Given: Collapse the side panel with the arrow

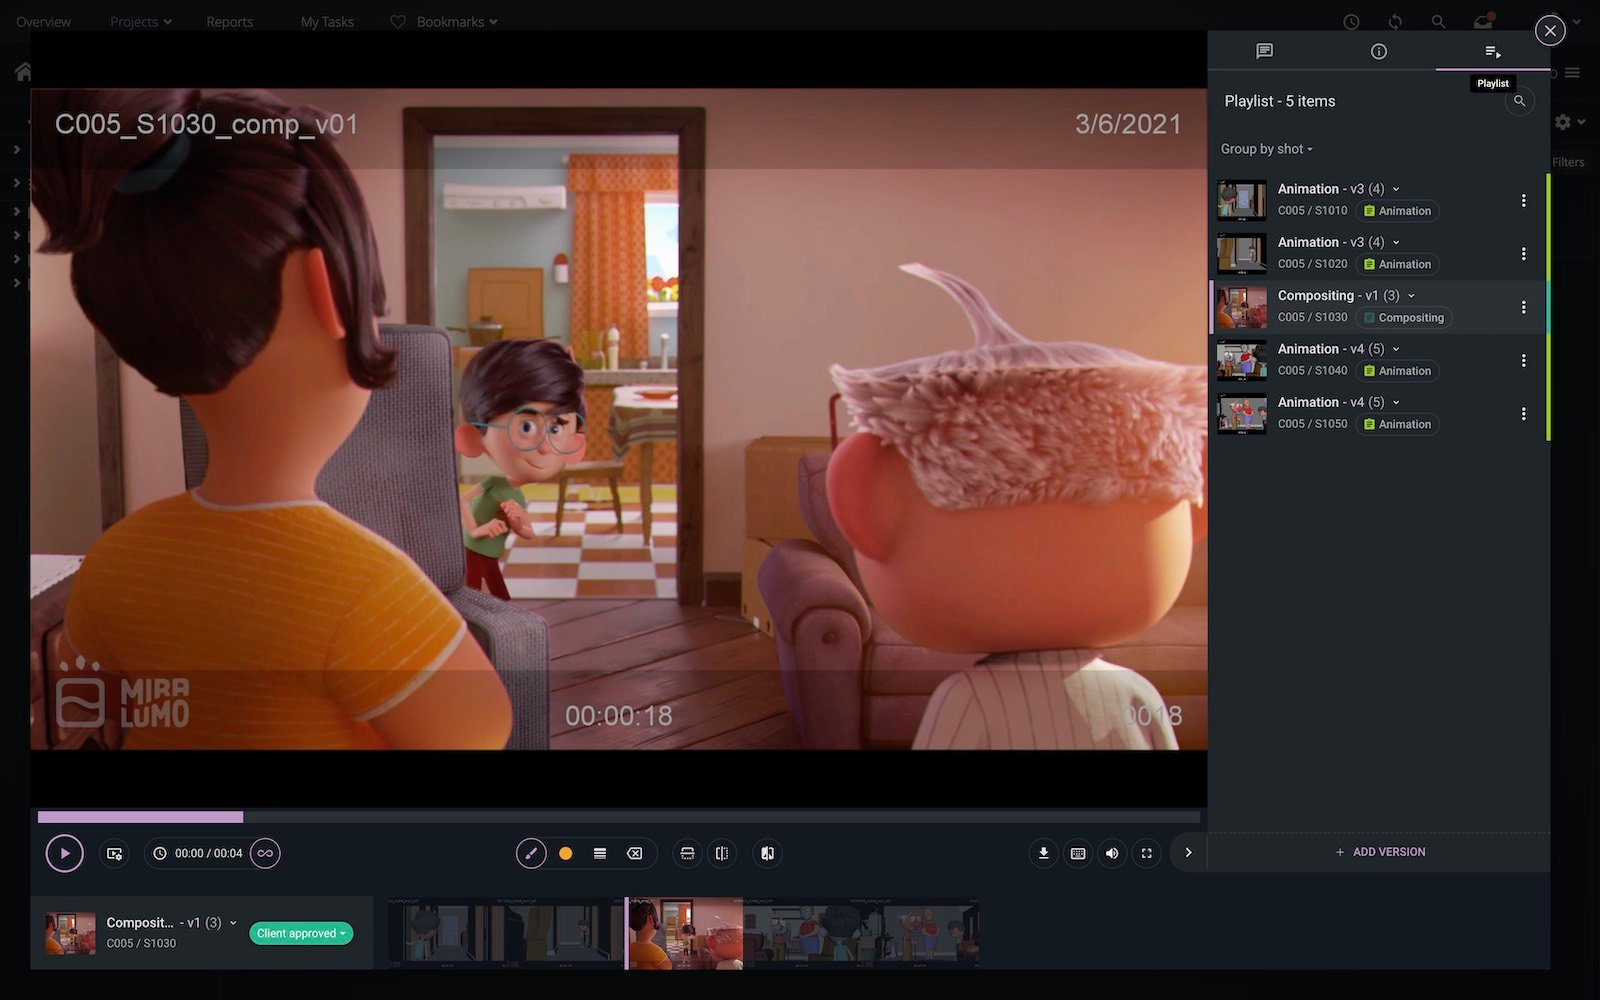Looking at the screenshot, I should (1188, 853).
